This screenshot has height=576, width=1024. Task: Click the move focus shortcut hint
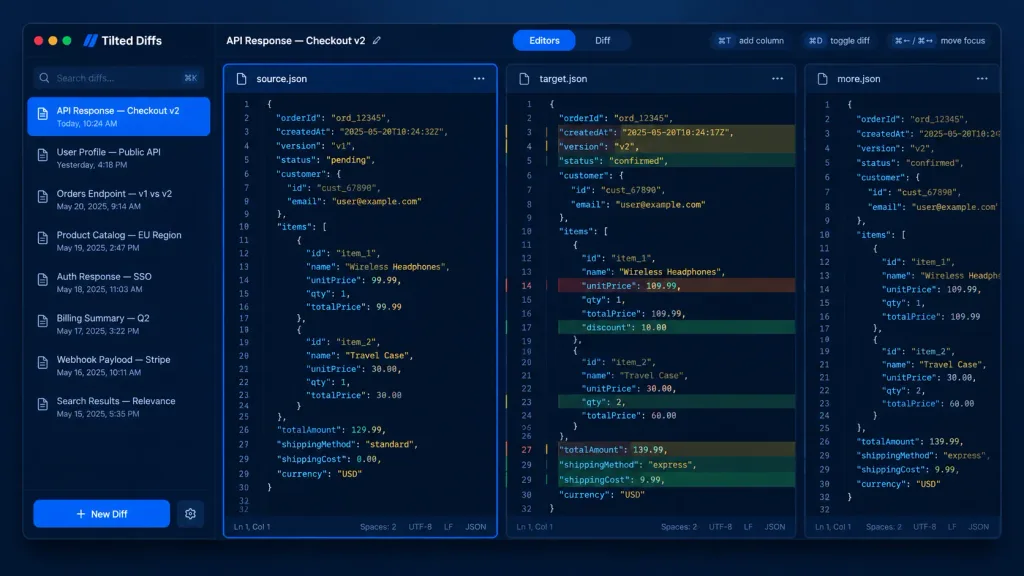[939, 40]
